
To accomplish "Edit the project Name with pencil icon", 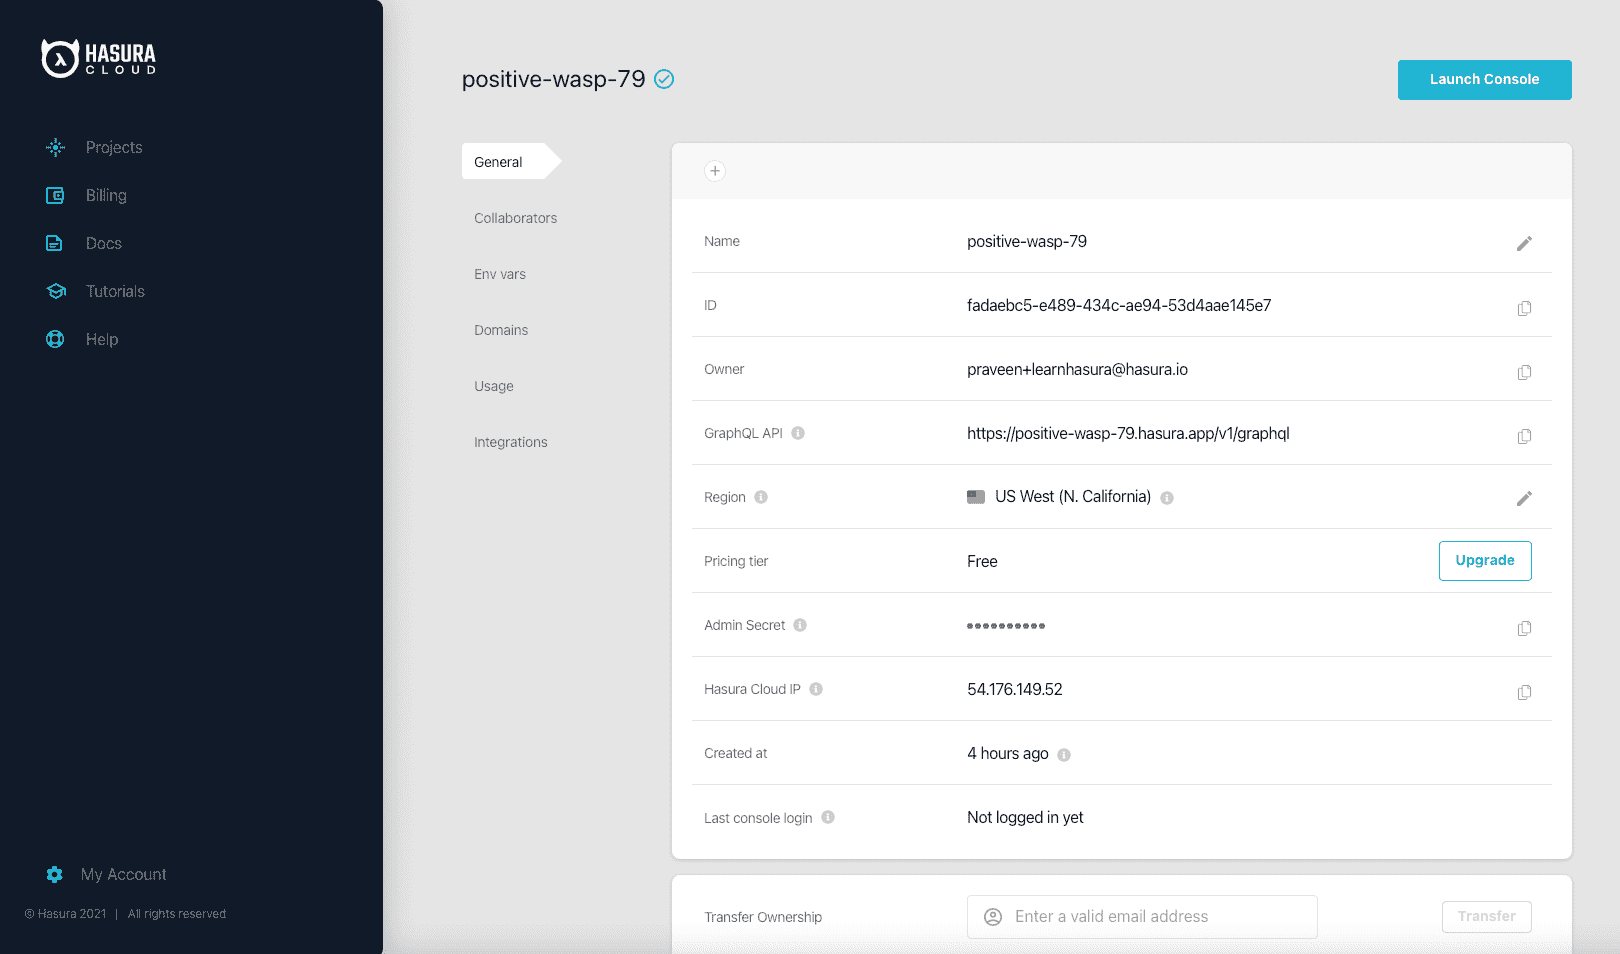I will pyautogui.click(x=1524, y=243).
